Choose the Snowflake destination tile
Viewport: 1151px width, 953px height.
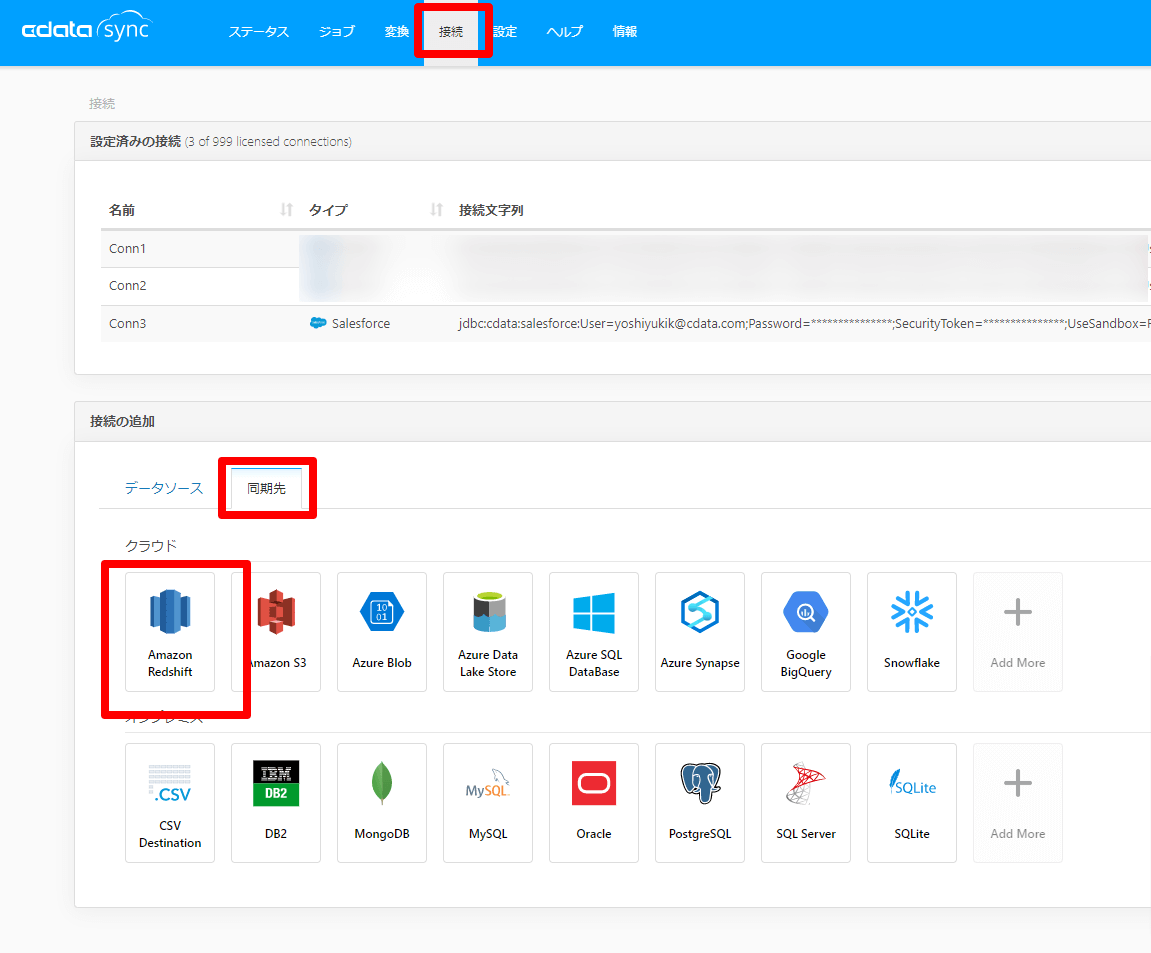click(x=912, y=631)
